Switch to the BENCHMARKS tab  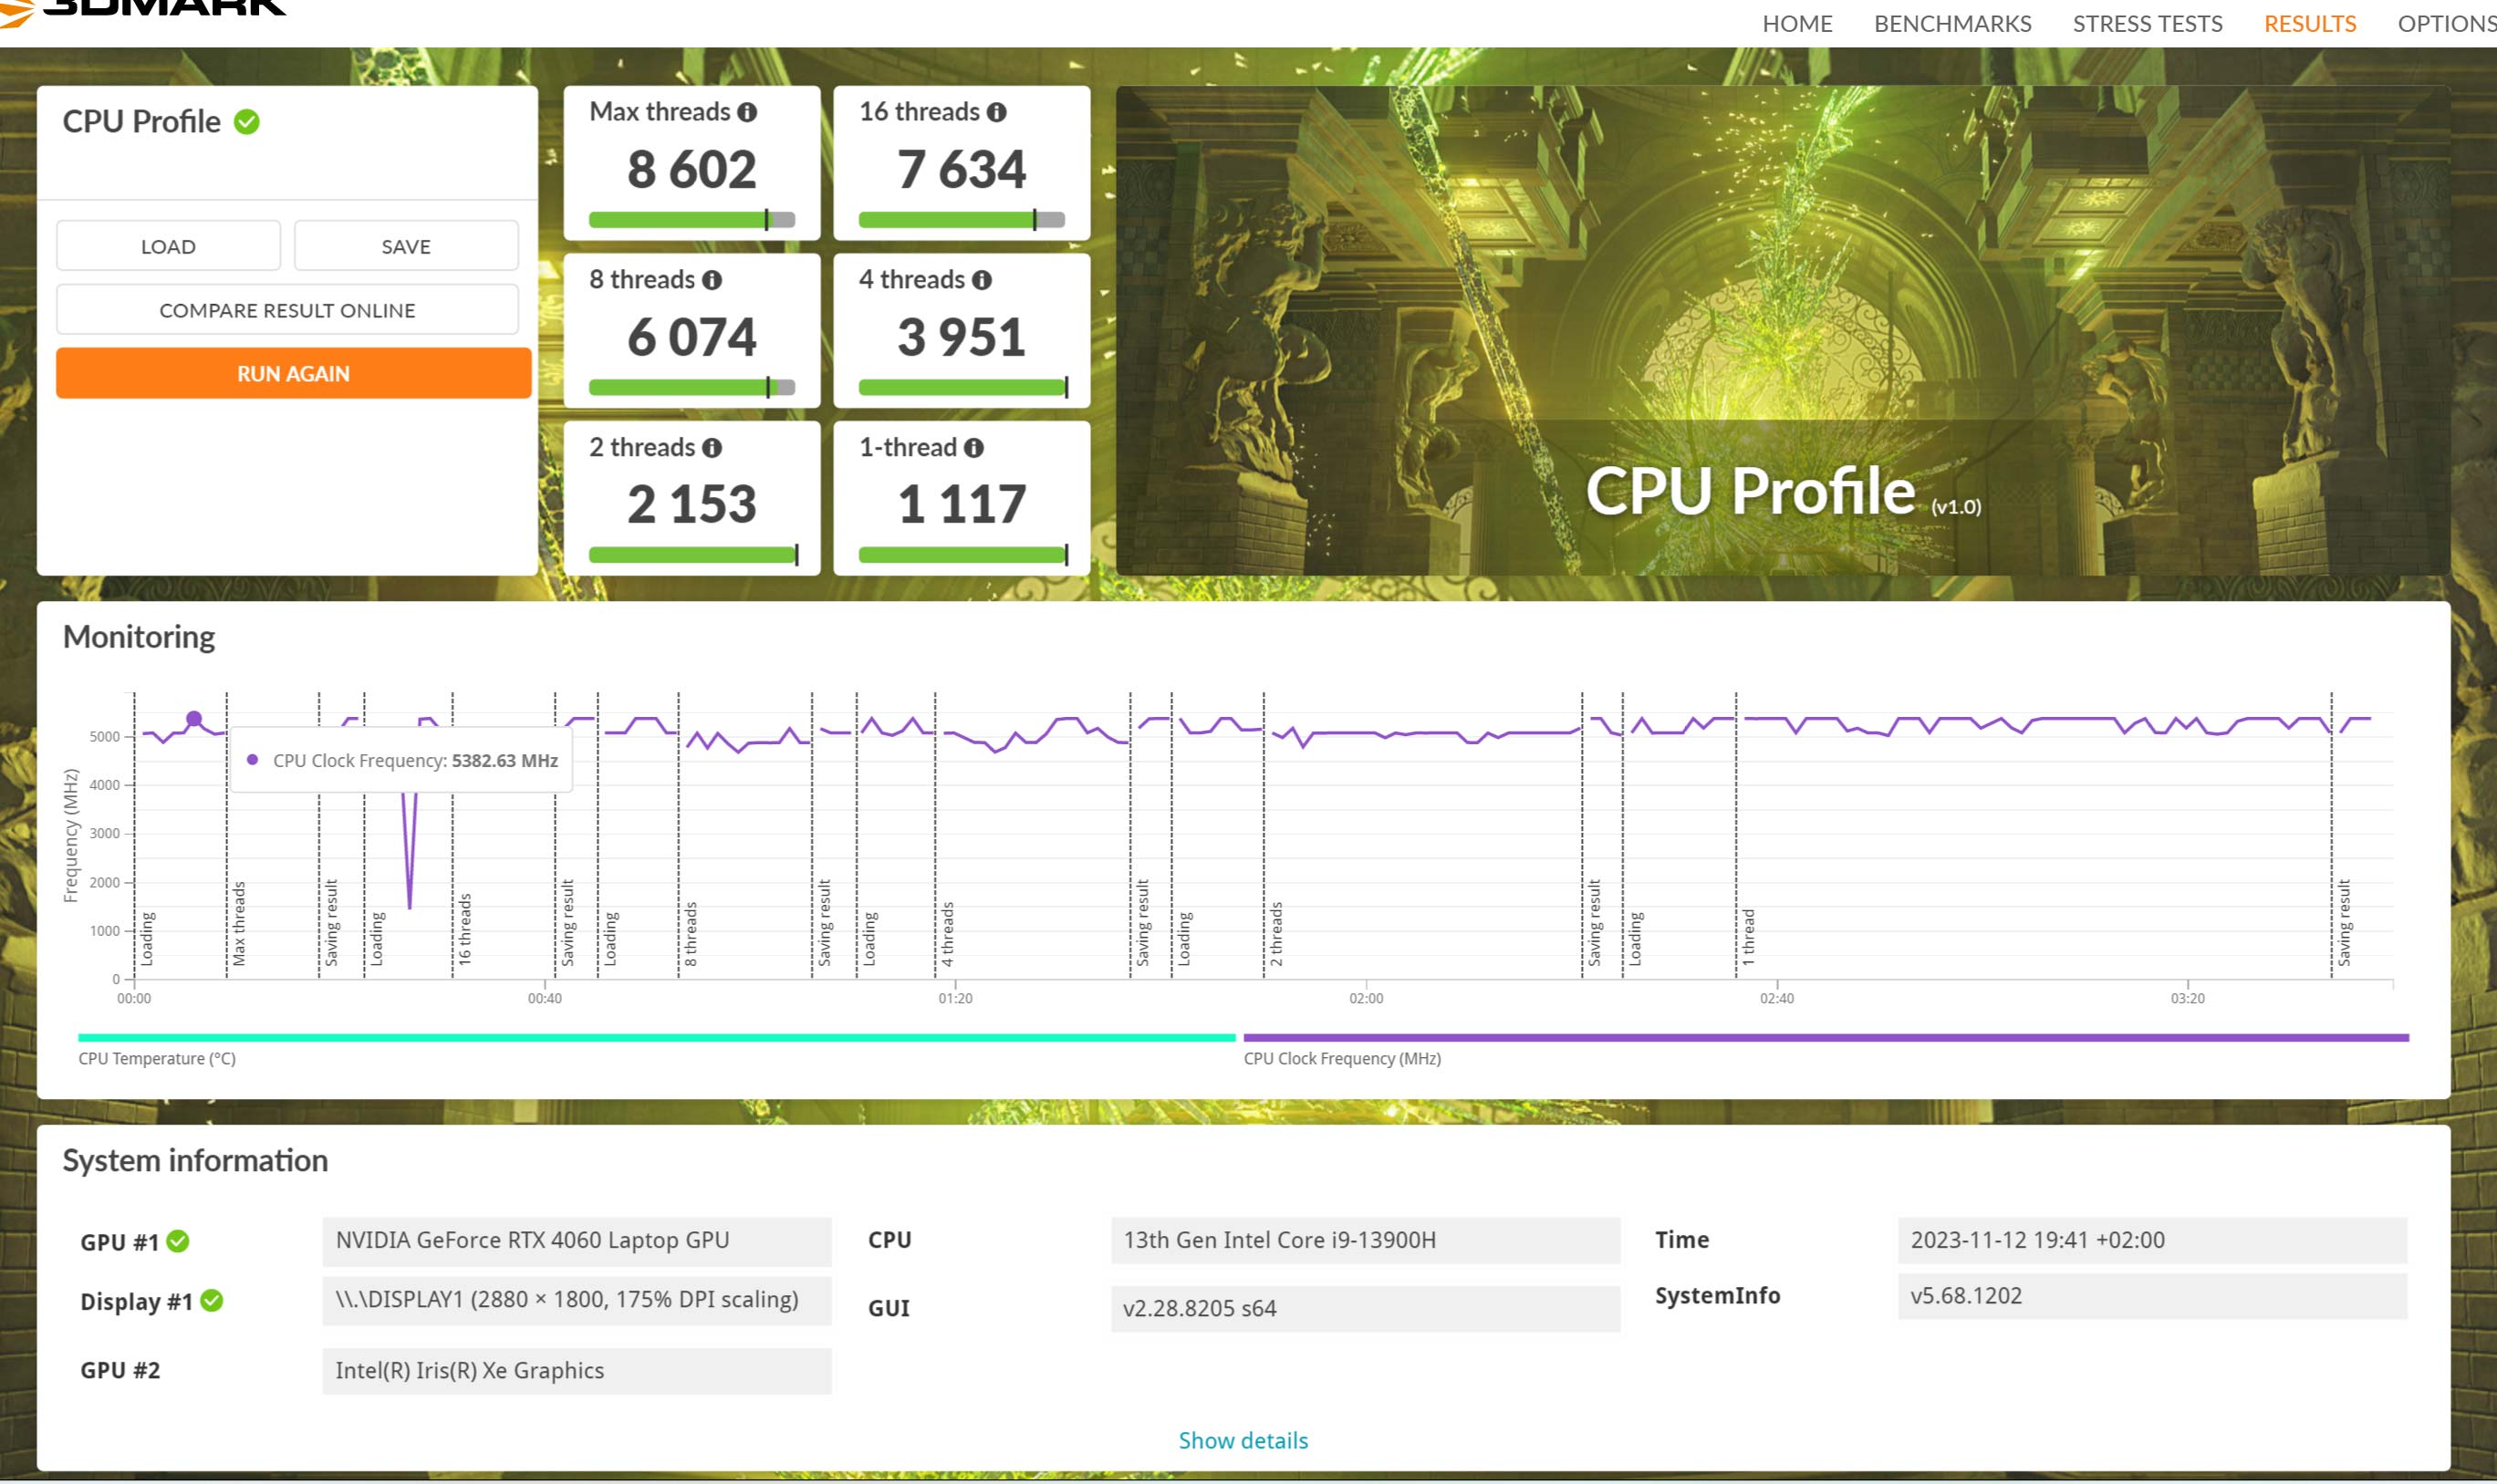point(1951,23)
